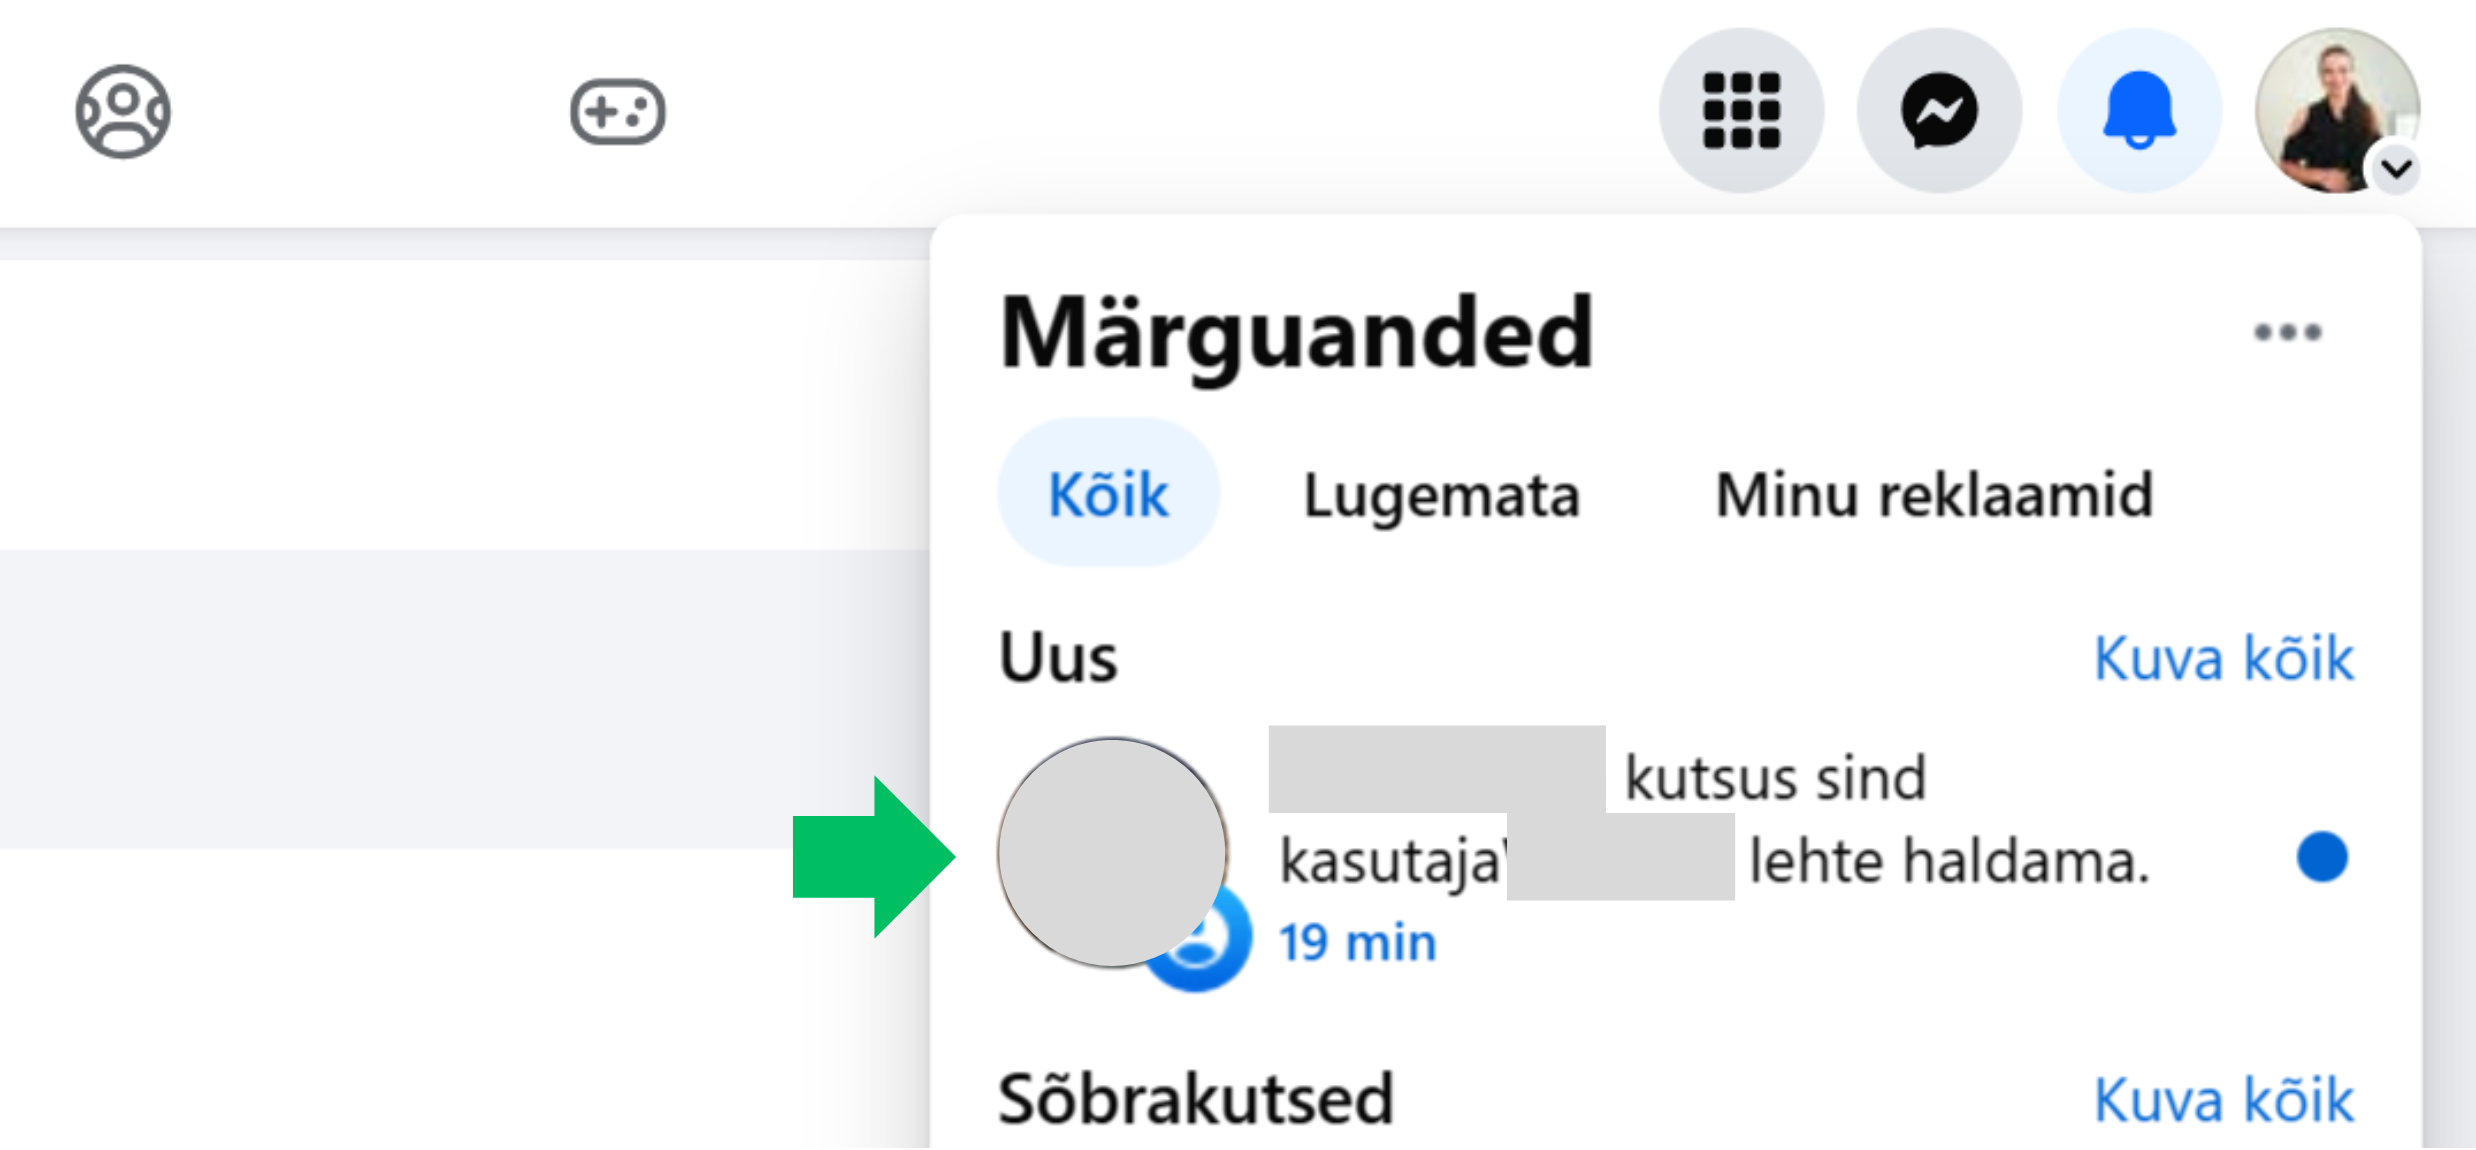The width and height of the screenshot is (2476, 1150).
Task: Click the Märguanded panel title
Action: click(x=1296, y=332)
